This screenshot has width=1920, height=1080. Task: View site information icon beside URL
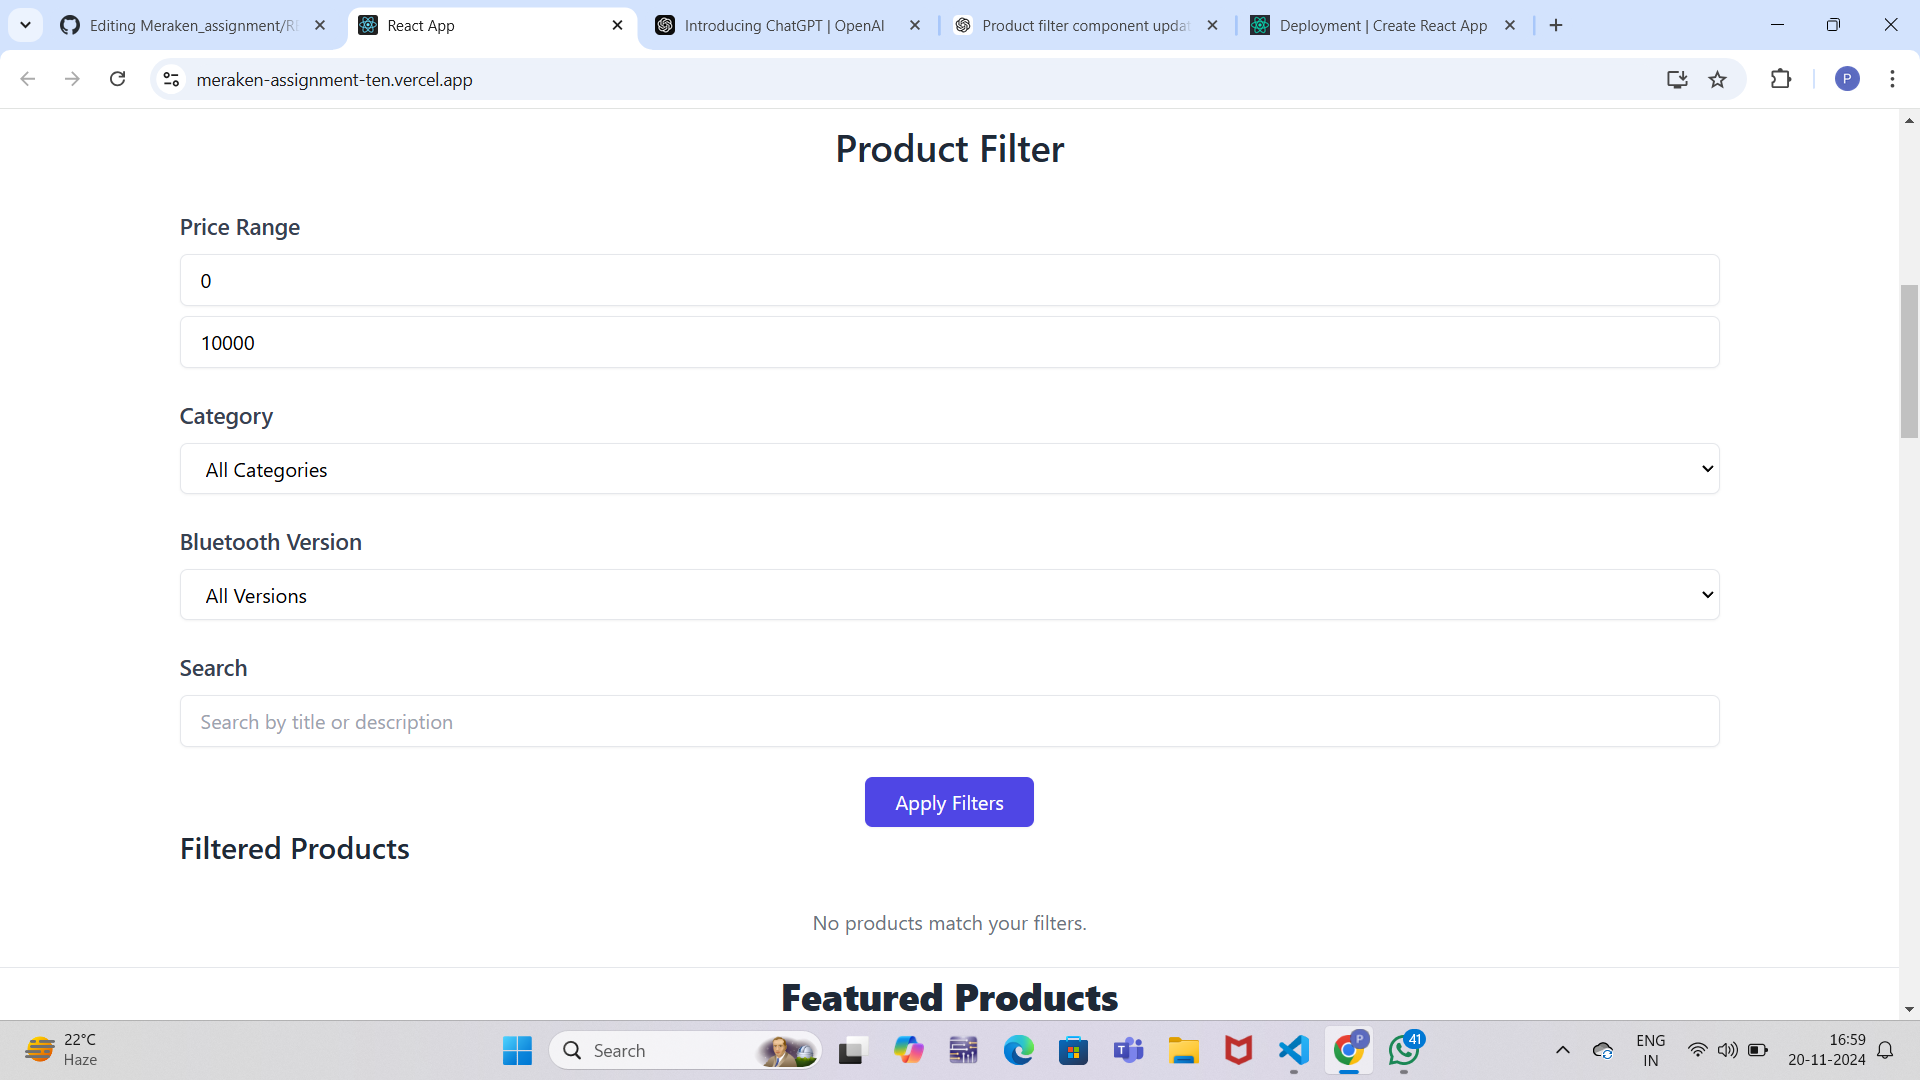point(171,79)
